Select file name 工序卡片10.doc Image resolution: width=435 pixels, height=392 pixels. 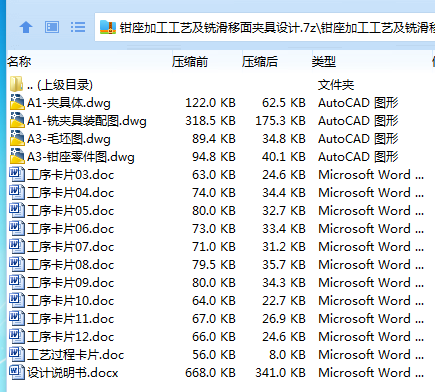(71, 301)
